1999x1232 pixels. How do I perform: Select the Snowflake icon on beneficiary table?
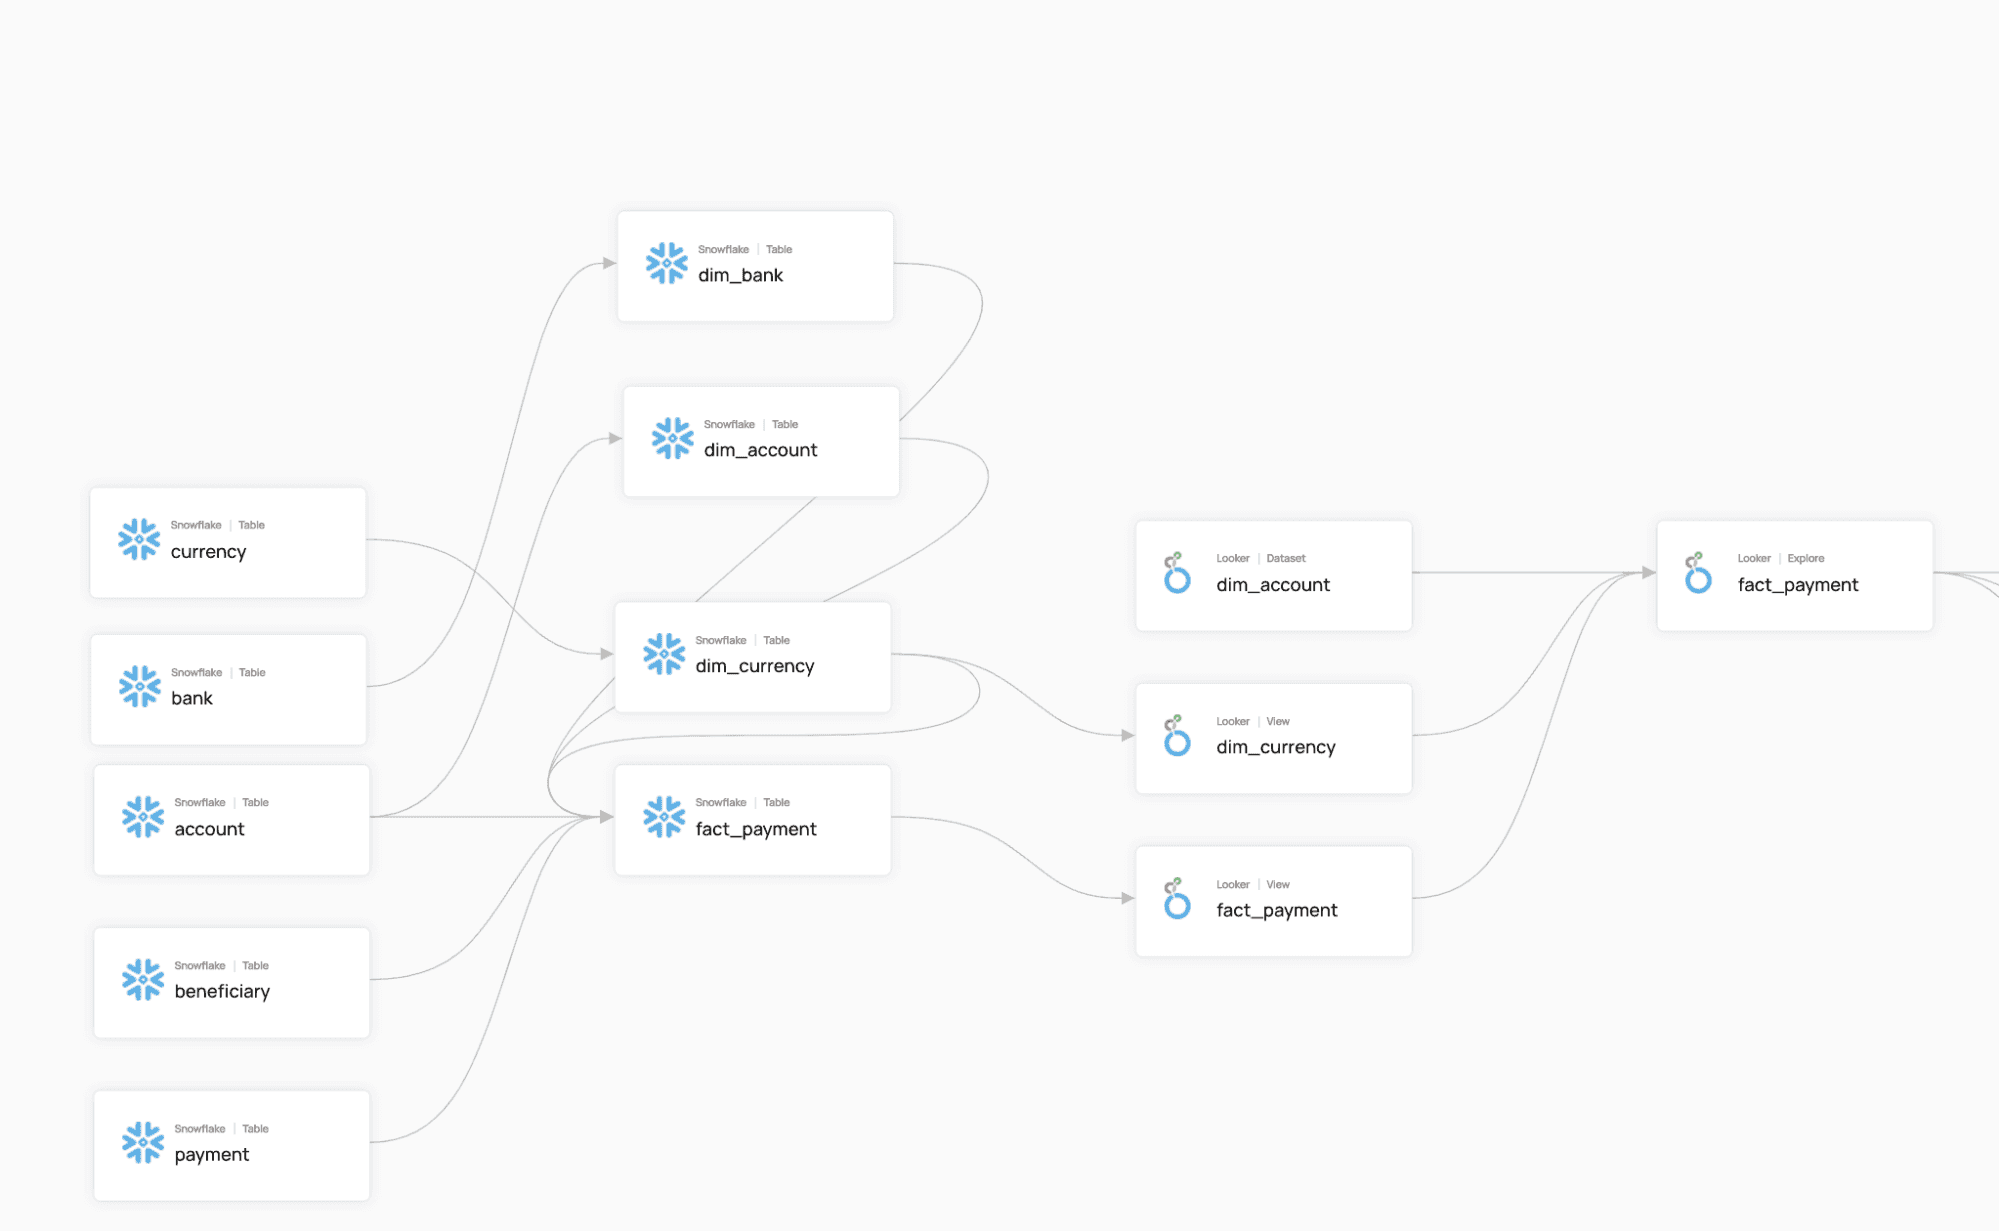[x=141, y=978]
